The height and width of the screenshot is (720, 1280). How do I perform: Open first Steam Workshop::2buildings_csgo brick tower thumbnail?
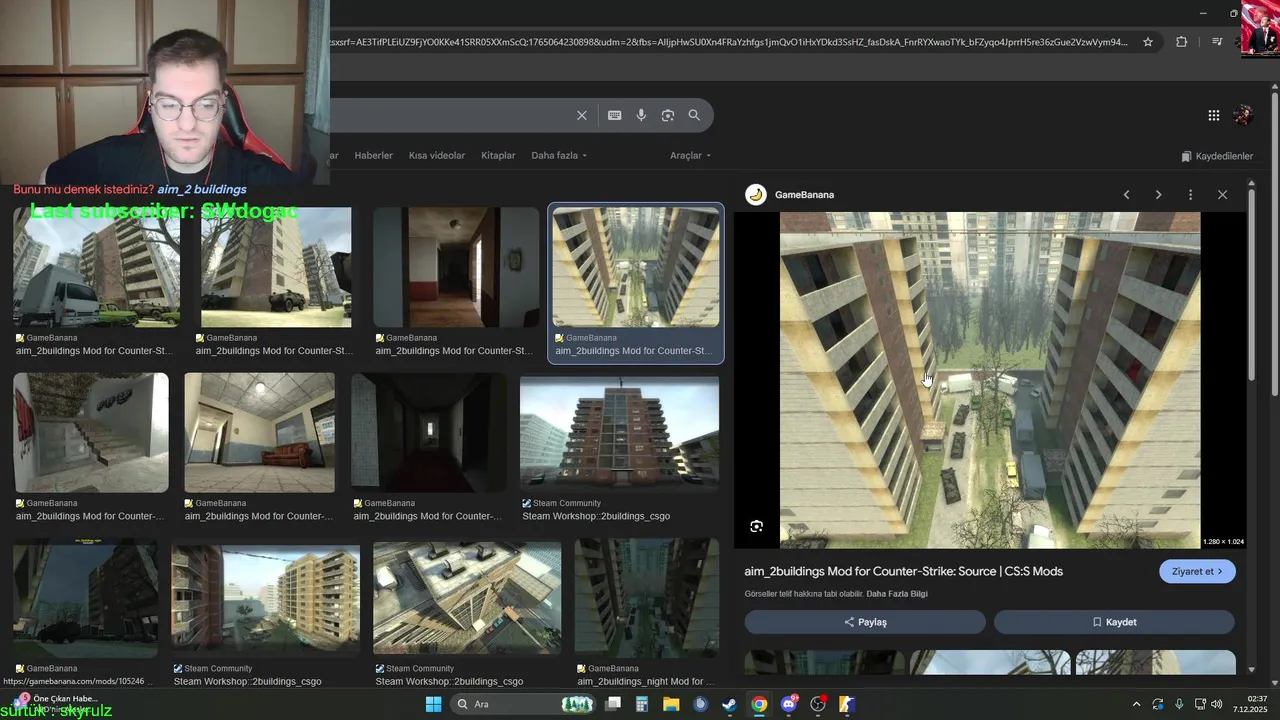(x=620, y=433)
